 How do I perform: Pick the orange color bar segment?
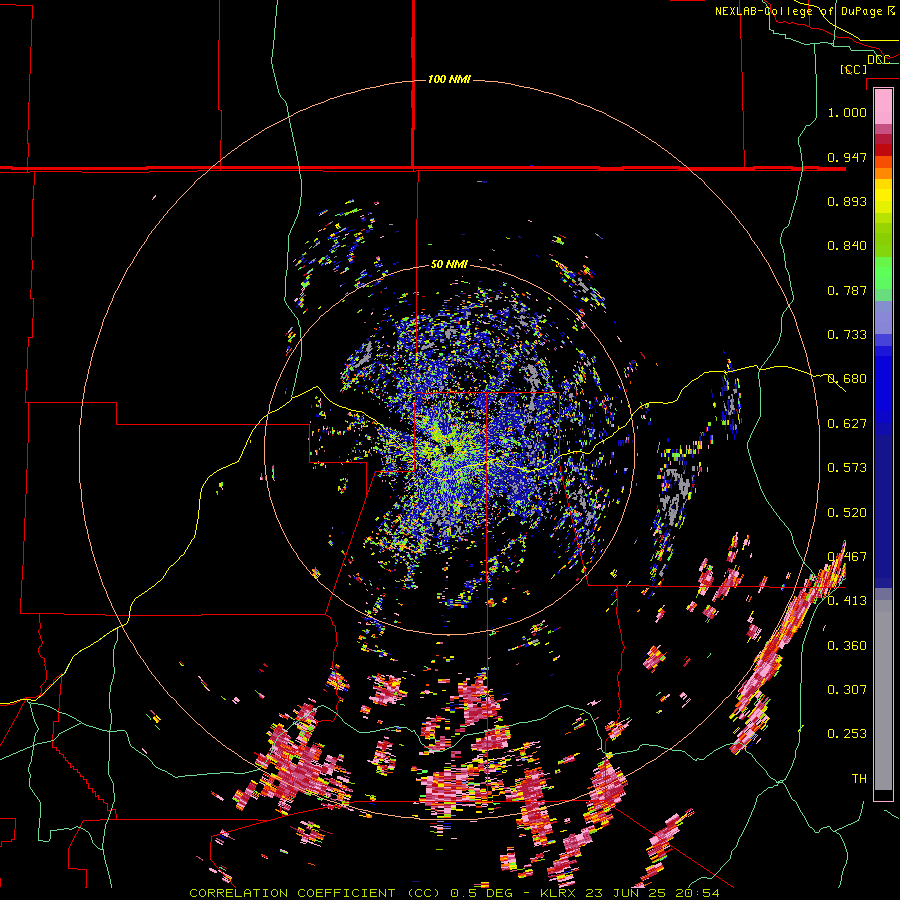tap(883, 173)
